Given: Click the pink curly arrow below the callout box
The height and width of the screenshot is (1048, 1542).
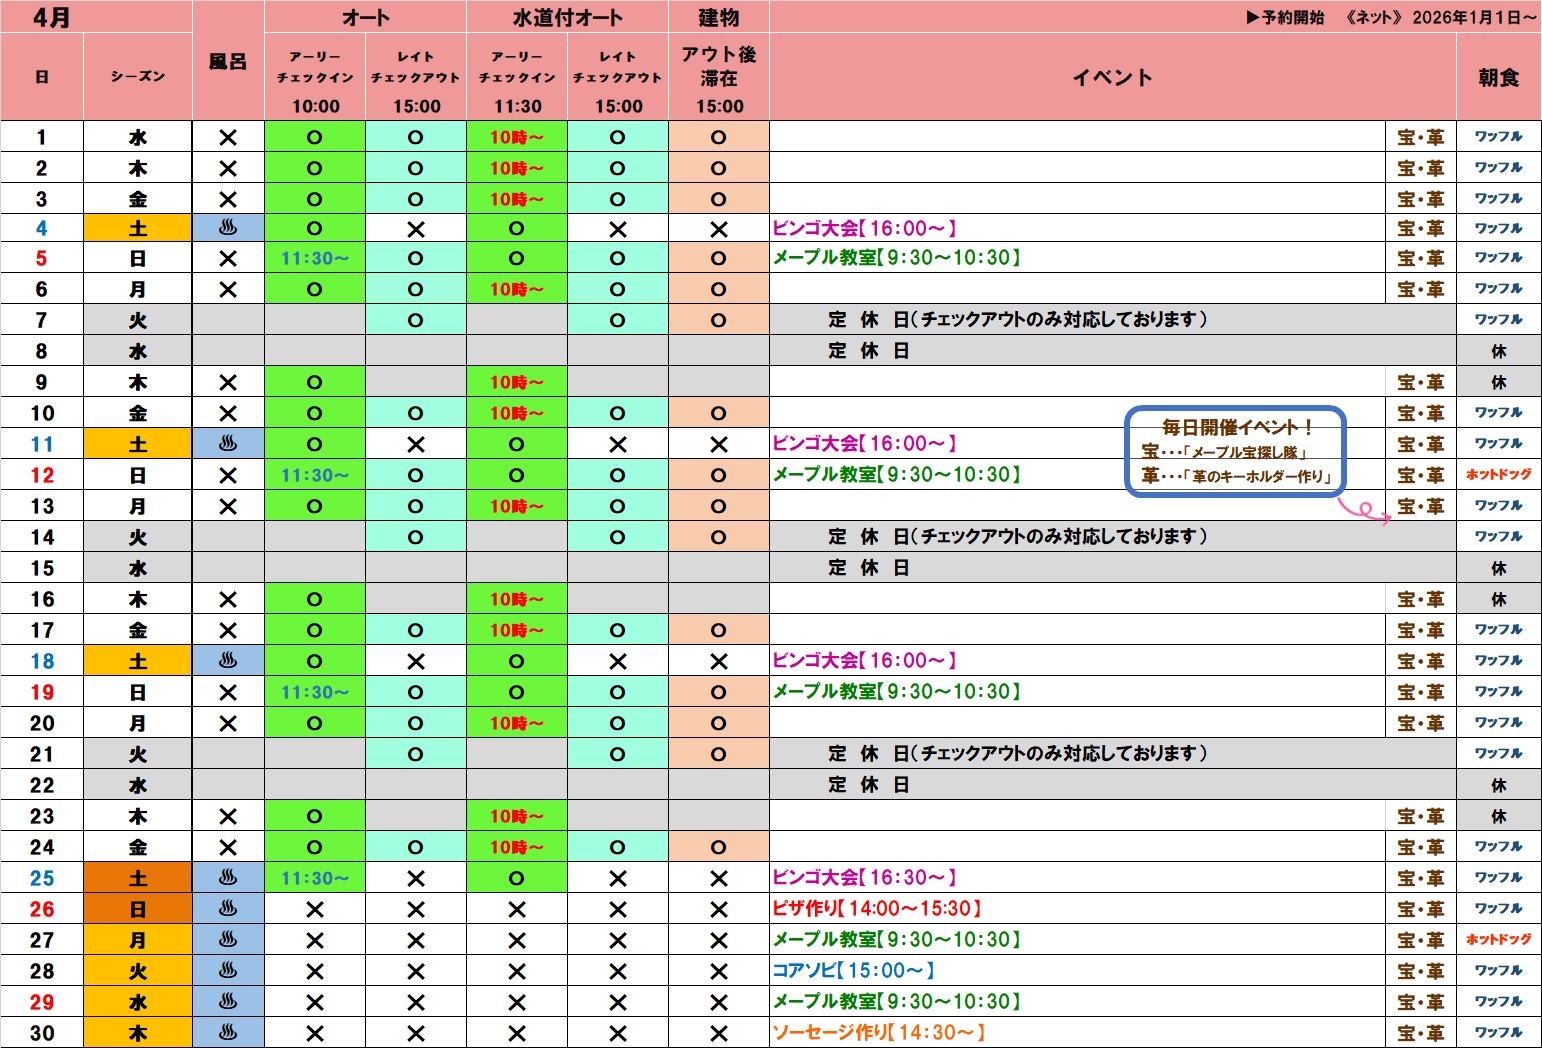Looking at the screenshot, I should coord(1364,511).
